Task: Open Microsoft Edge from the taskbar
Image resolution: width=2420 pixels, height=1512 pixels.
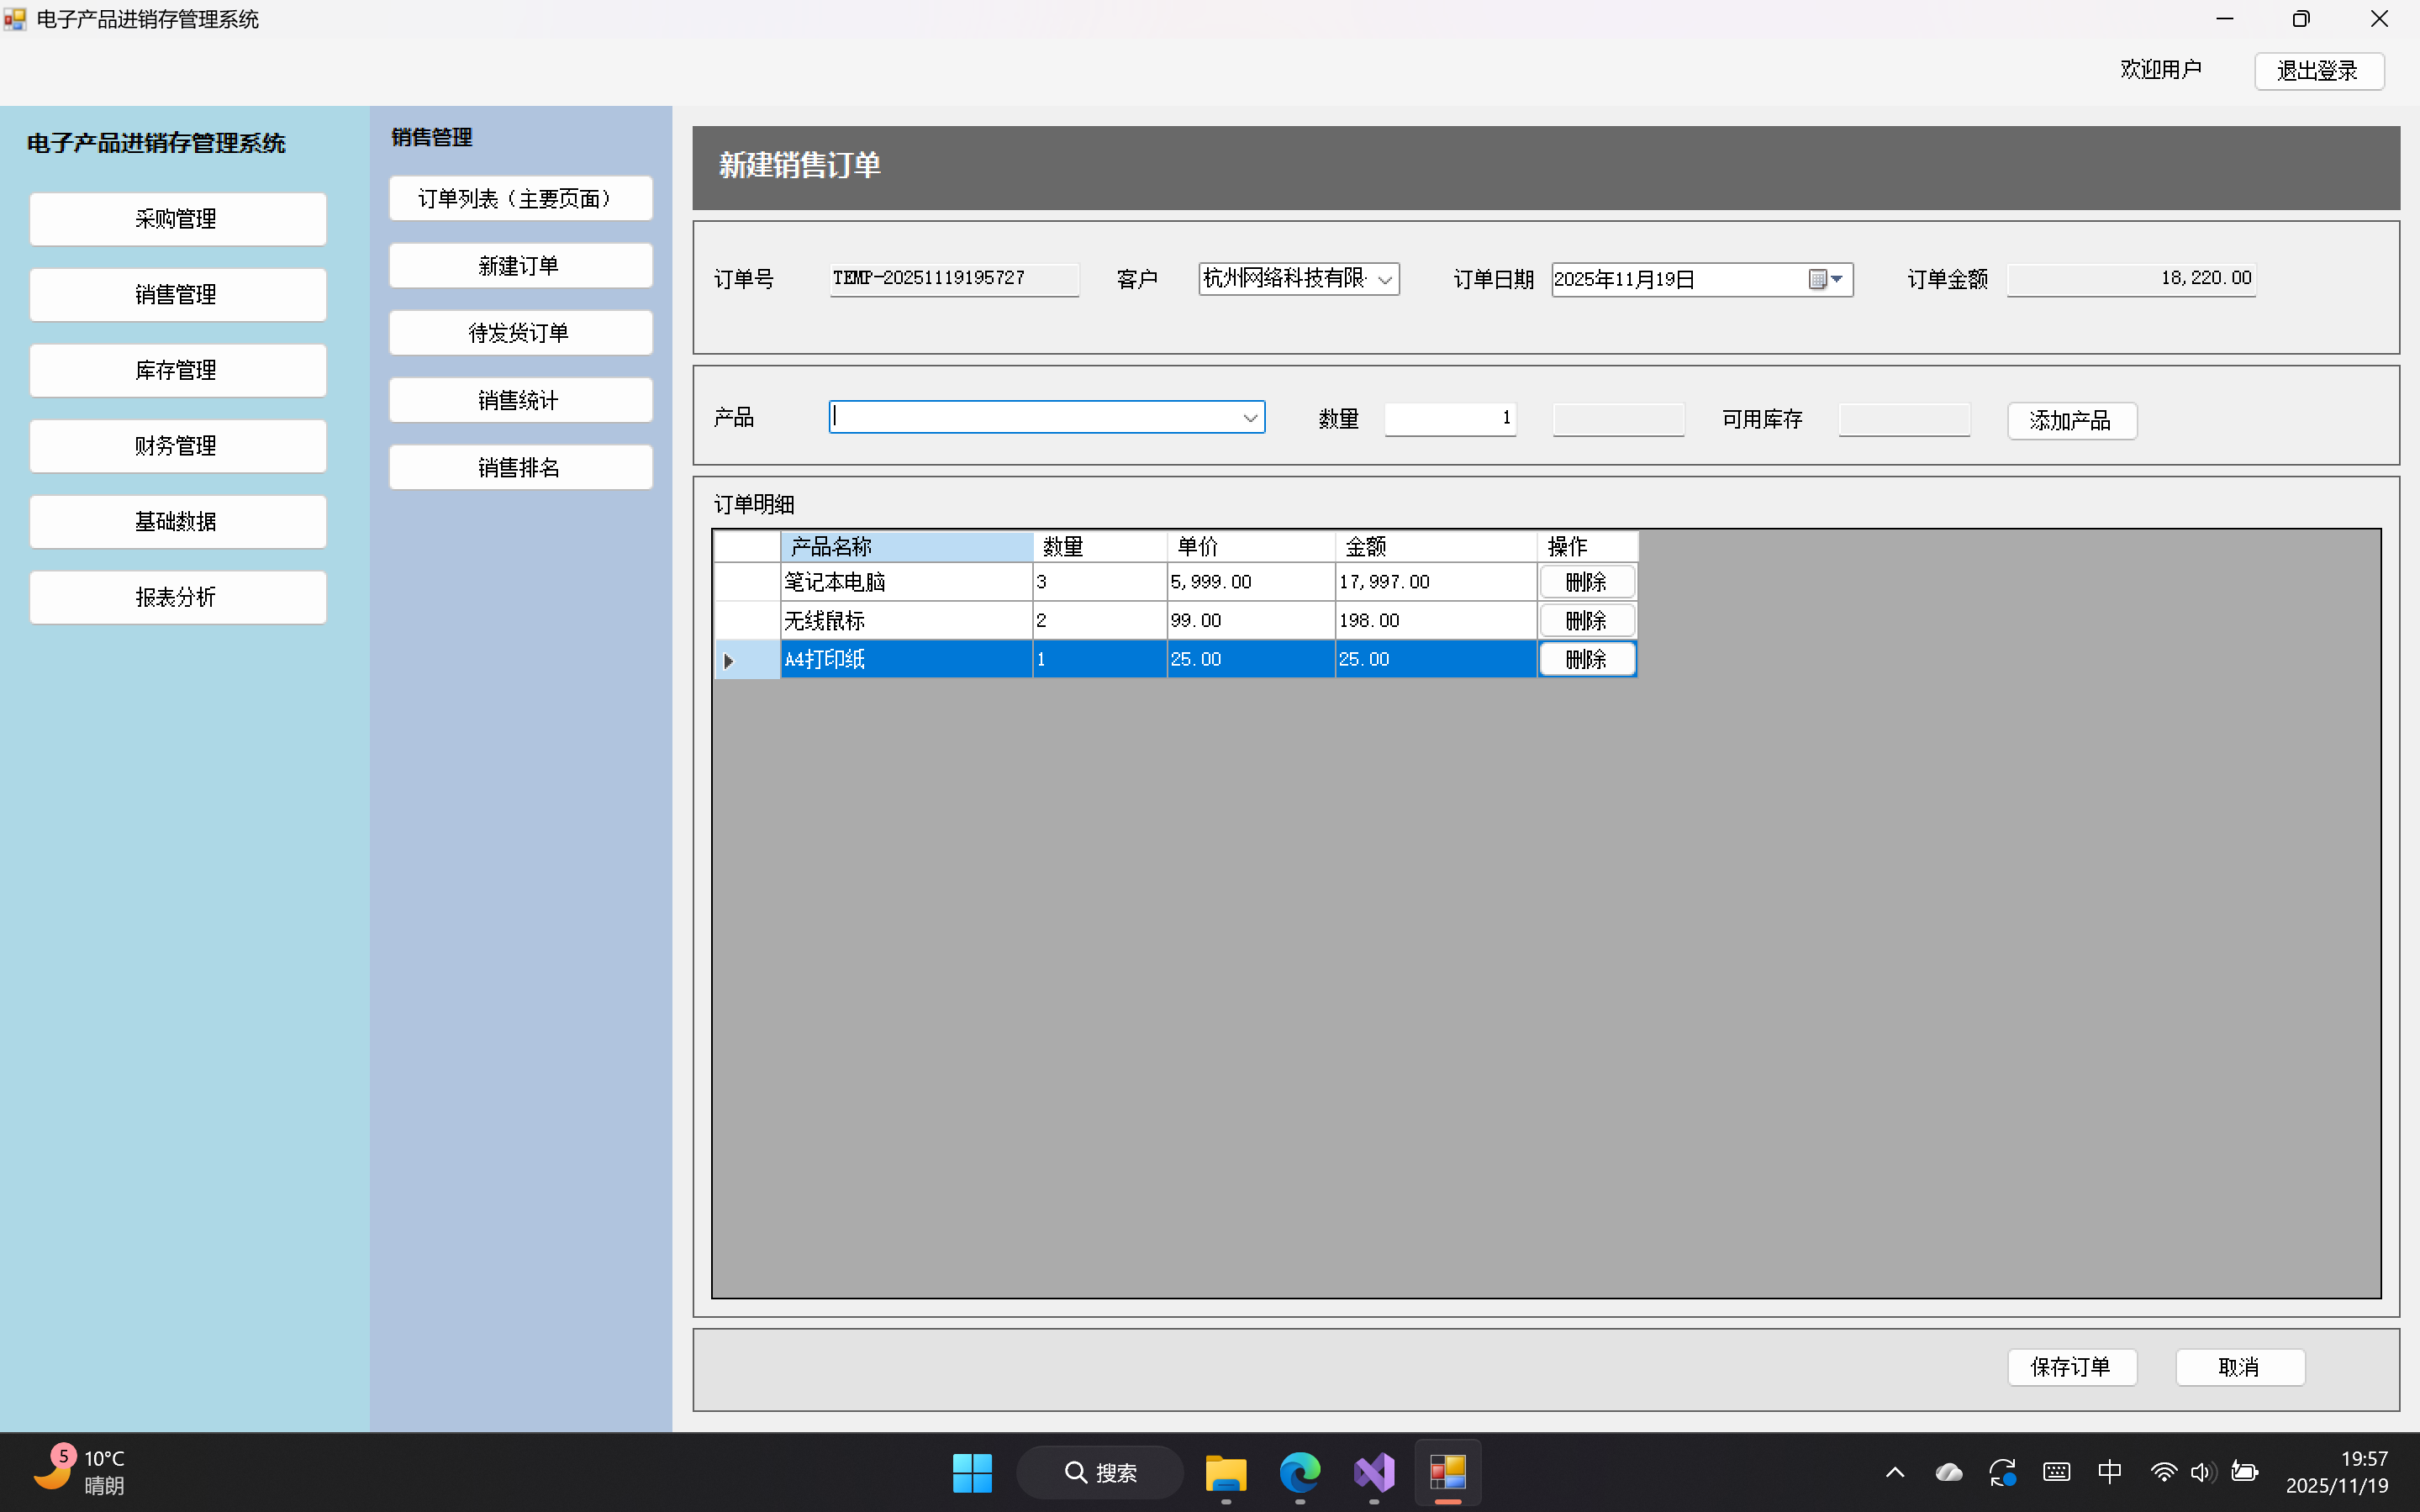Action: click(x=1299, y=1472)
